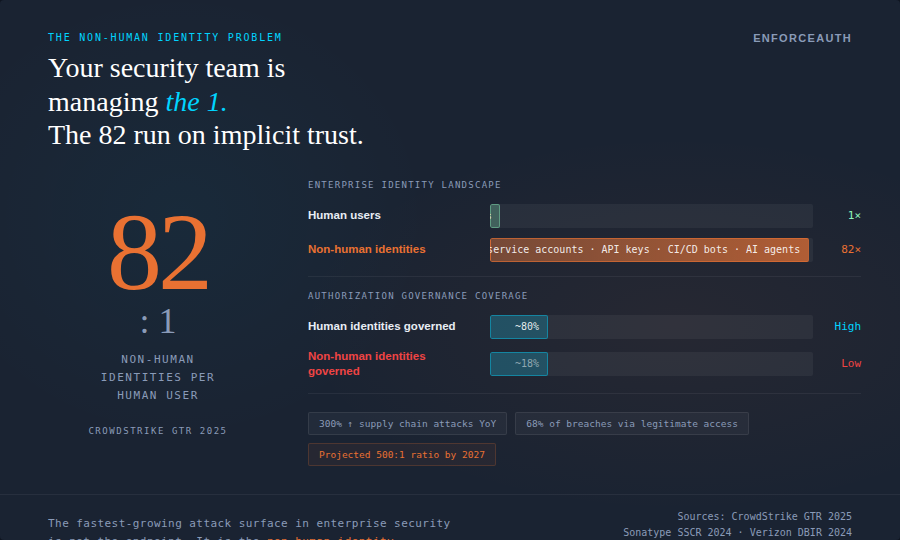Select 'Enterprise Identity Landscape' section heading
The image size is (900, 540).
[404, 185]
